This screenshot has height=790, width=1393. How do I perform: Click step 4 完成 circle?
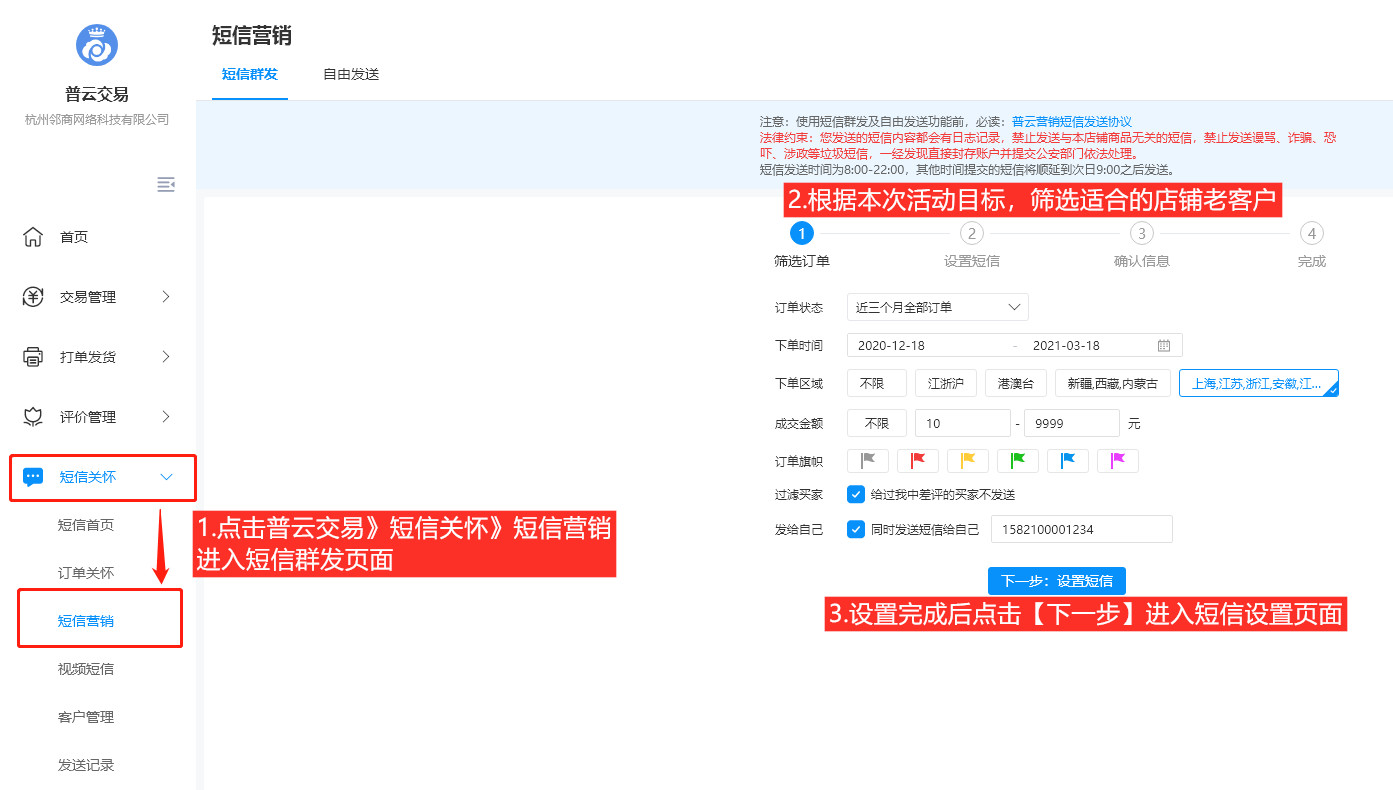point(1311,233)
